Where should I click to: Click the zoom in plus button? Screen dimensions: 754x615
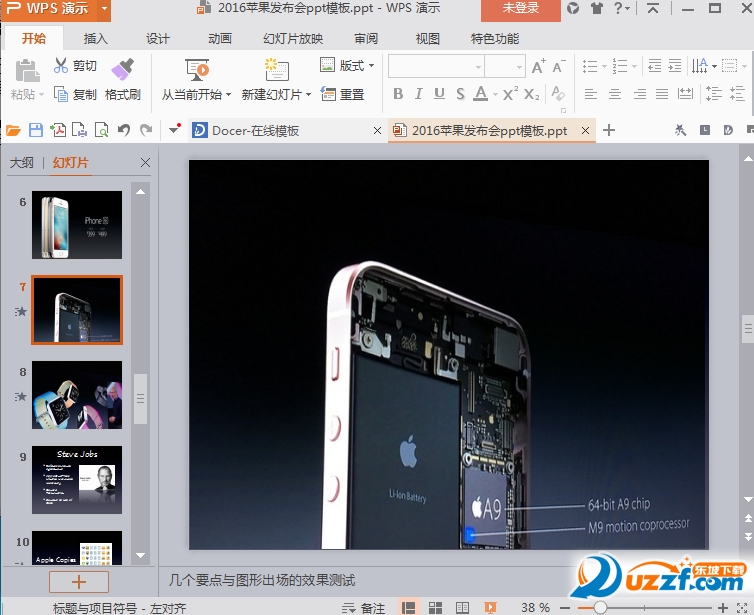(722, 608)
